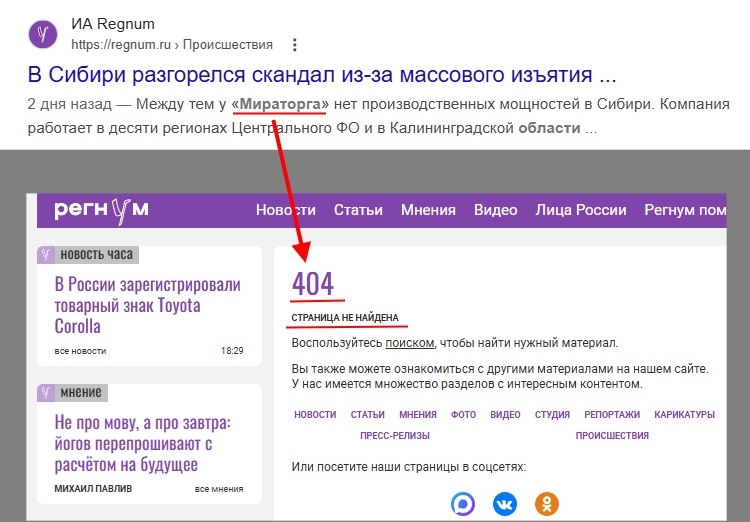Open the Мнения header menu item
750x522 pixels.
428,210
